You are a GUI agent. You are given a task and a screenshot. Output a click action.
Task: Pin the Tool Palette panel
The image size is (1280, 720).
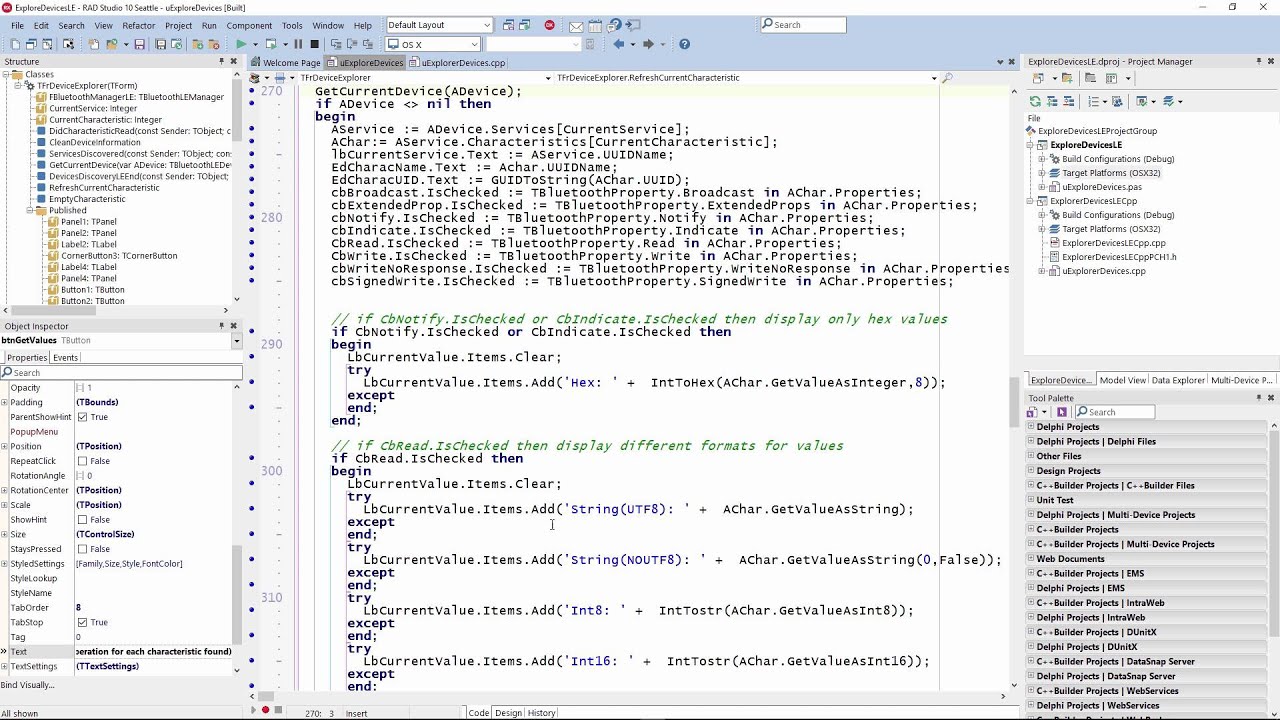(x=1259, y=398)
